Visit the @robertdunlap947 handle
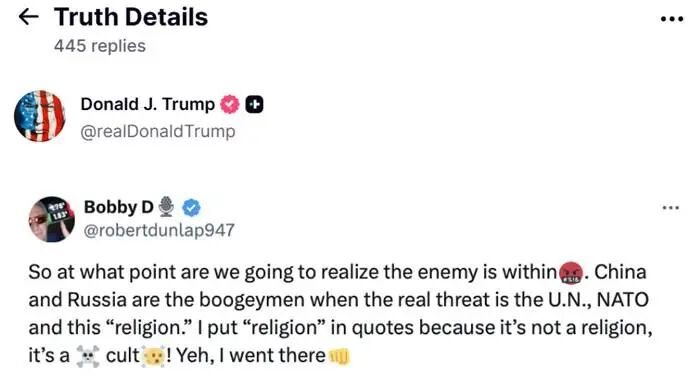Image resolution: width=691 pixels, height=386 pixels. (159, 230)
